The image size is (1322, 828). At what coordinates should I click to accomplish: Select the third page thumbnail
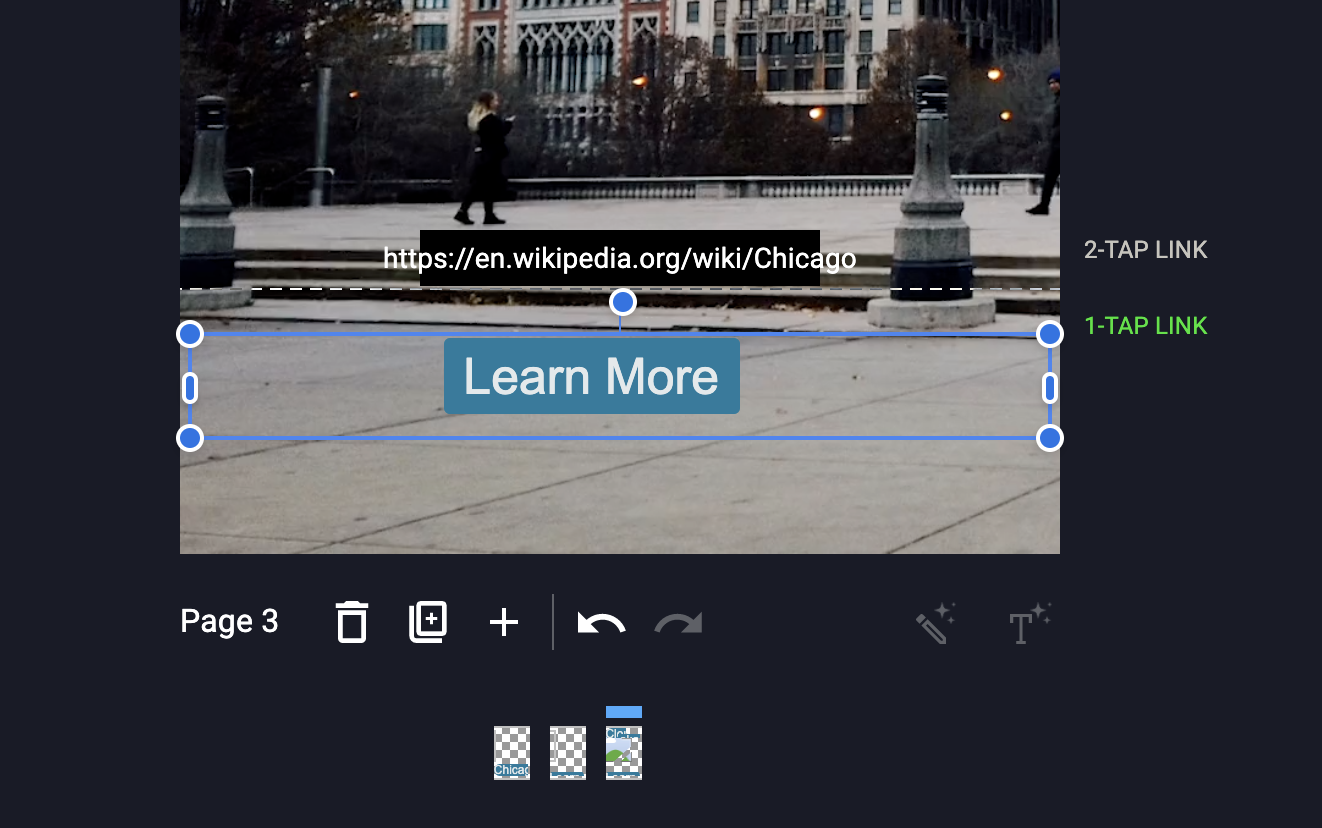coord(624,753)
